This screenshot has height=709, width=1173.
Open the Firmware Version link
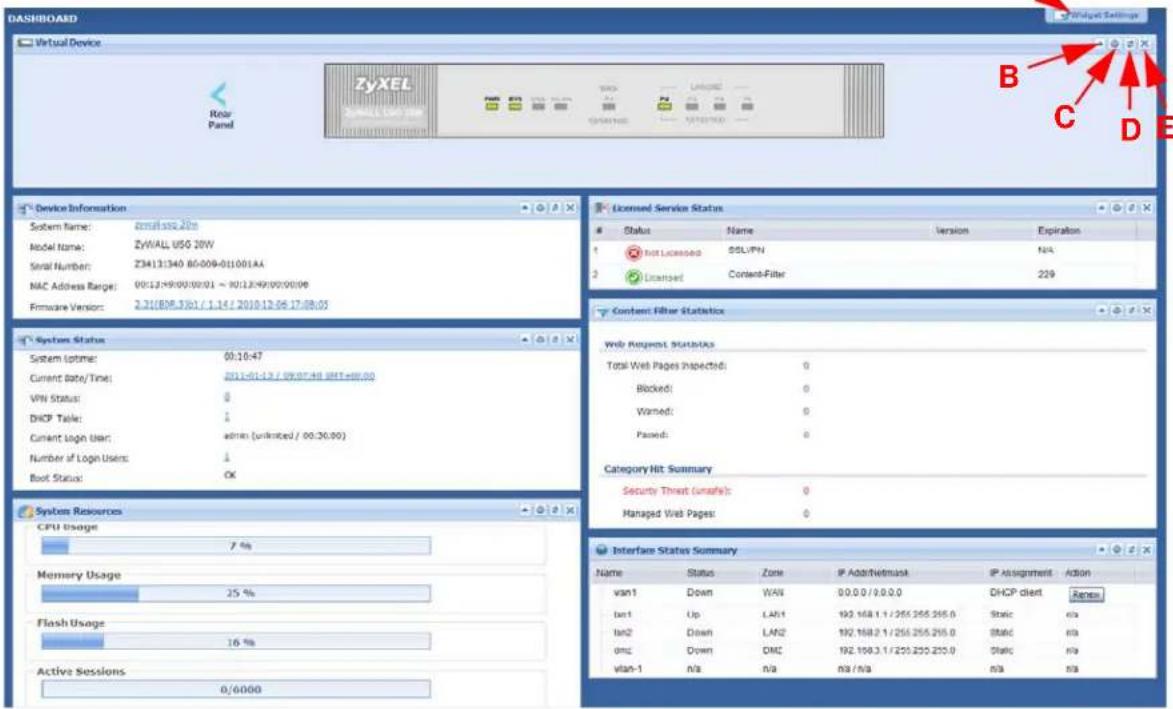tap(231, 304)
